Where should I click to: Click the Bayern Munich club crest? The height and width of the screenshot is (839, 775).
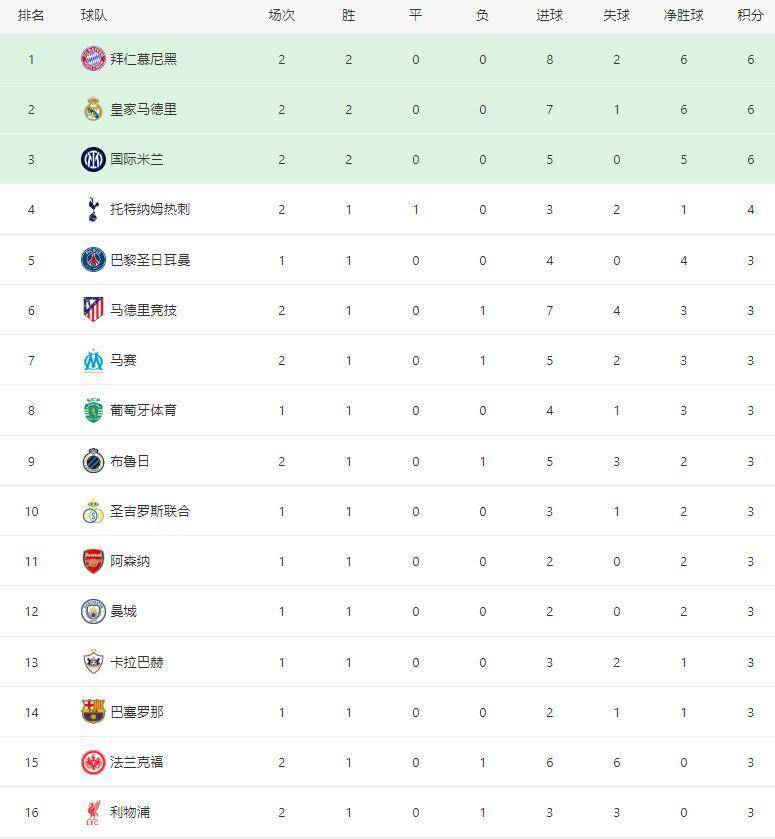pos(93,59)
